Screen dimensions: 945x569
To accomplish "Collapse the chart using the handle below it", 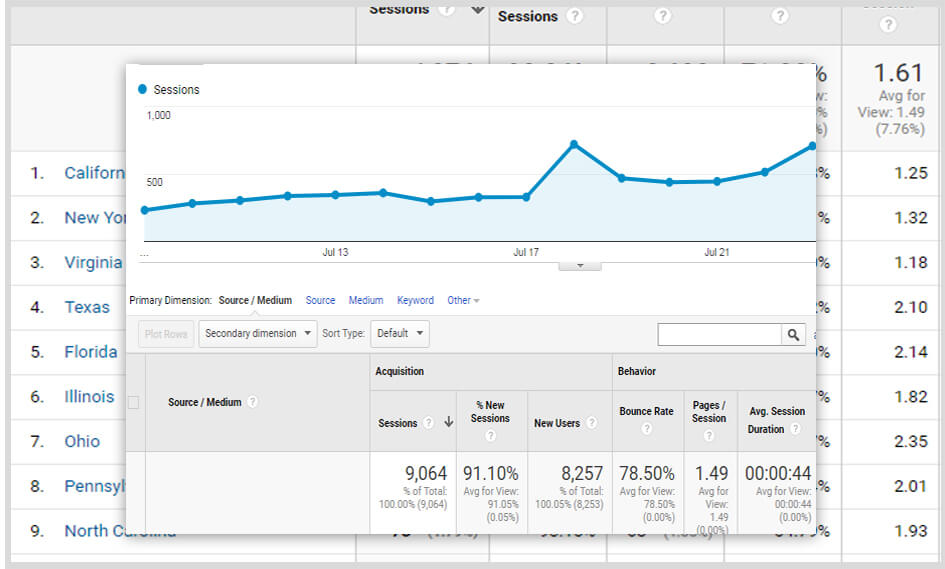I will [x=579, y=266].
